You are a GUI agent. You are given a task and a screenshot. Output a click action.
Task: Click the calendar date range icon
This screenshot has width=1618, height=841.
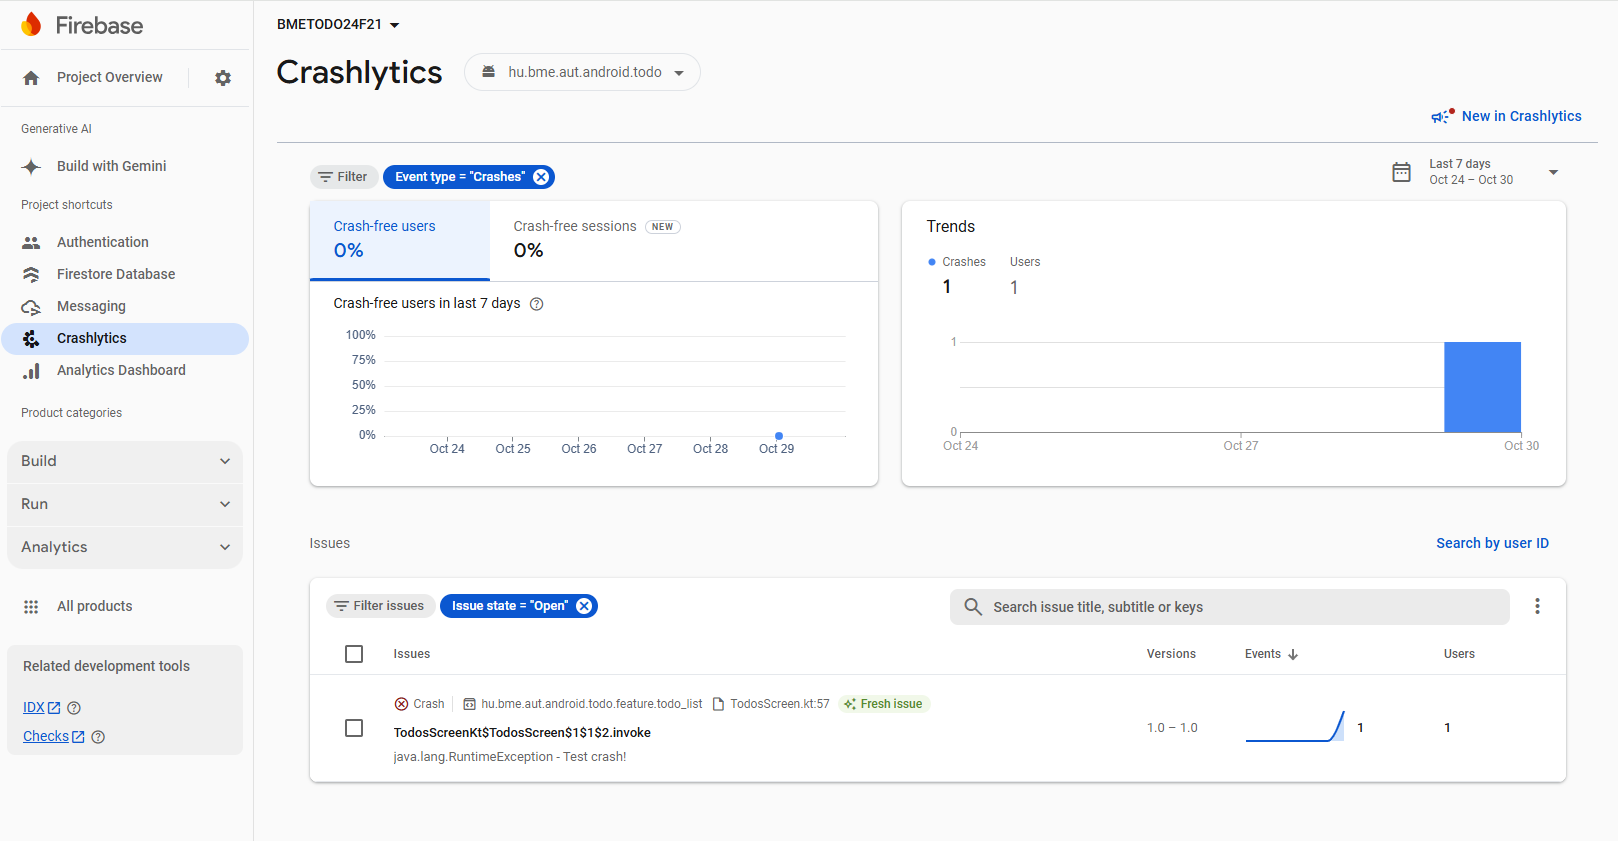[1402, 172]
